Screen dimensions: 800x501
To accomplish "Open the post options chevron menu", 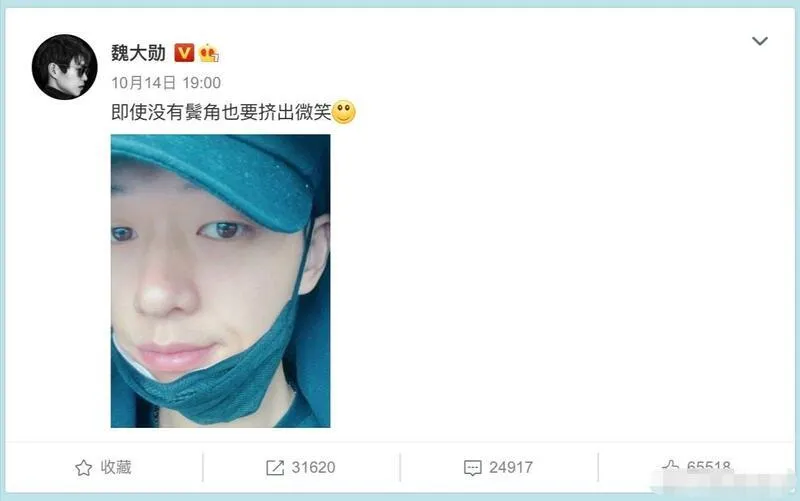I will [x=760, y=41].
